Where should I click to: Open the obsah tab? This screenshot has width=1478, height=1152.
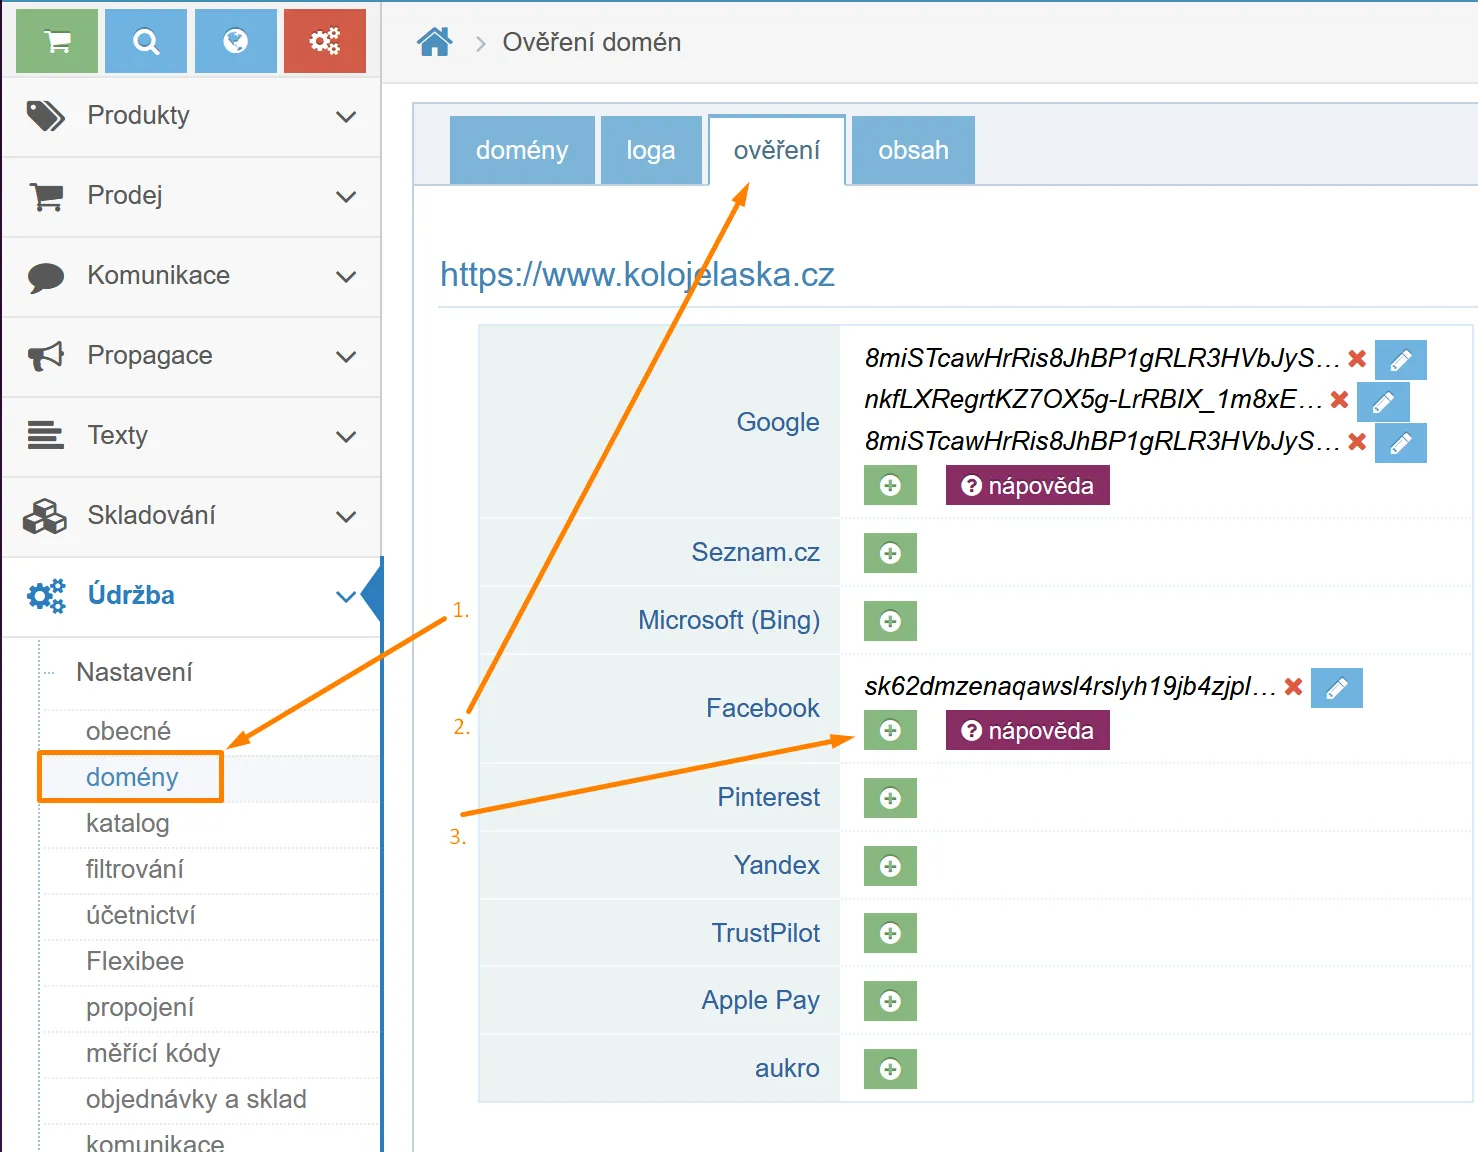pyautogui.click(x=913, y=150)
